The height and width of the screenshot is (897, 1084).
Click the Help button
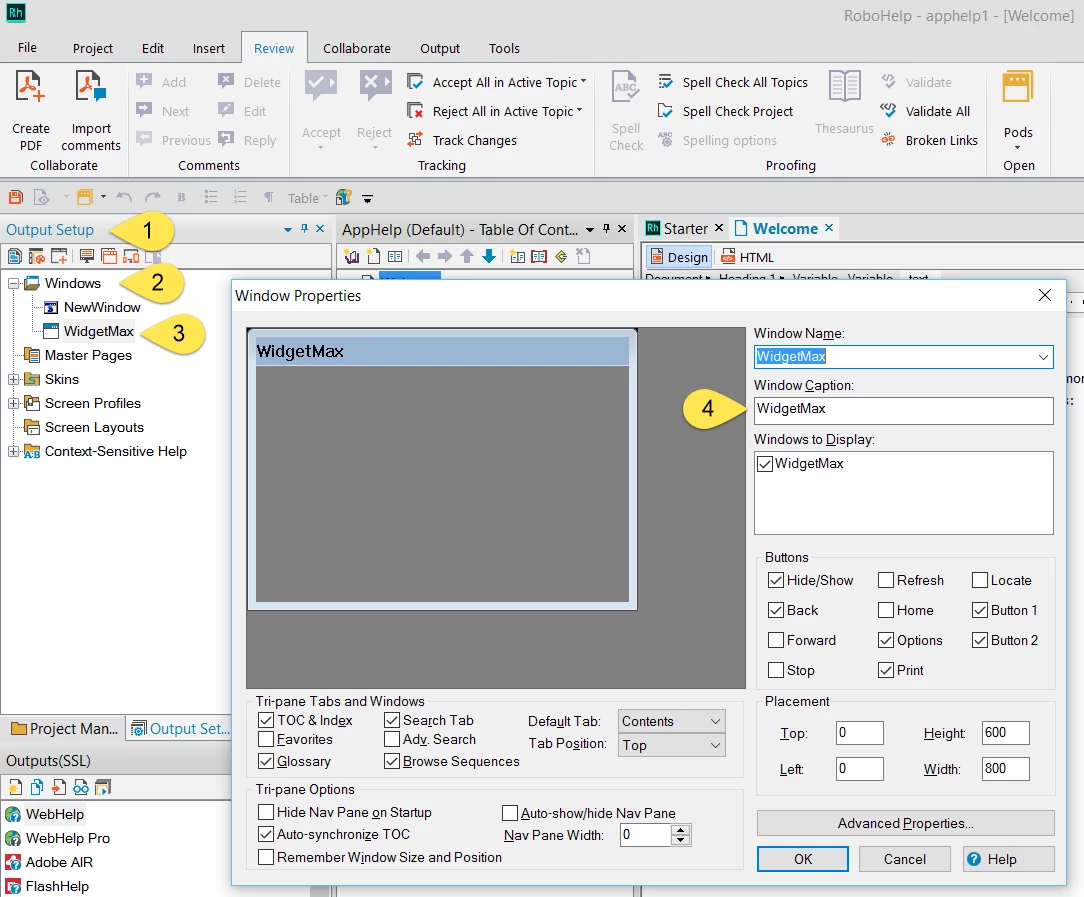(x=1009, y=859)
